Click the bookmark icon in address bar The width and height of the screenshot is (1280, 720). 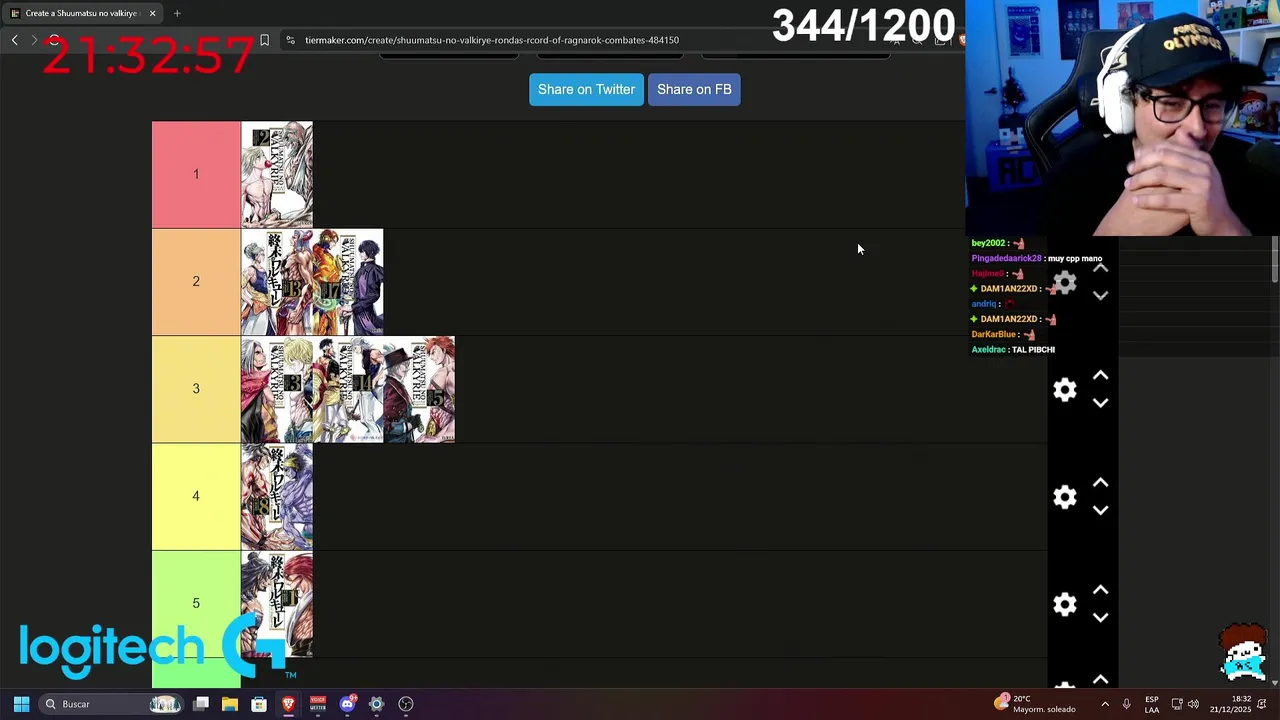[x=264, y=40]
